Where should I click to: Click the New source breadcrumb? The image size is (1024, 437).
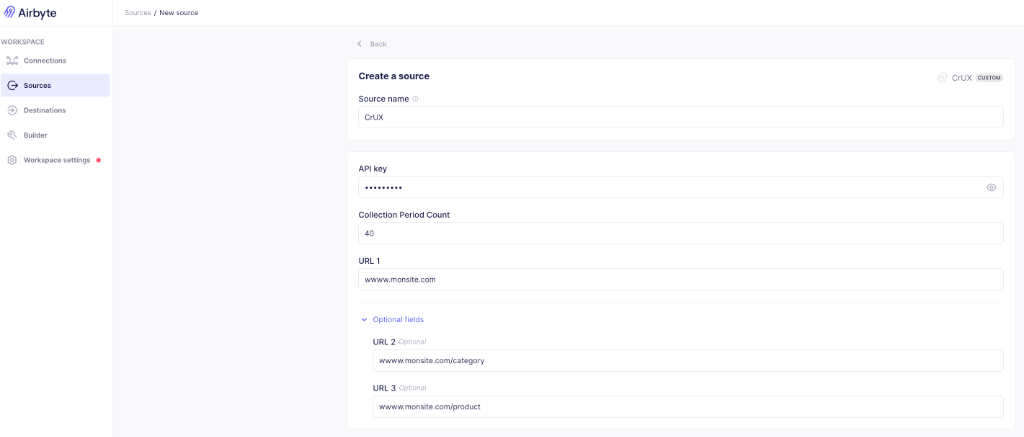179,12
